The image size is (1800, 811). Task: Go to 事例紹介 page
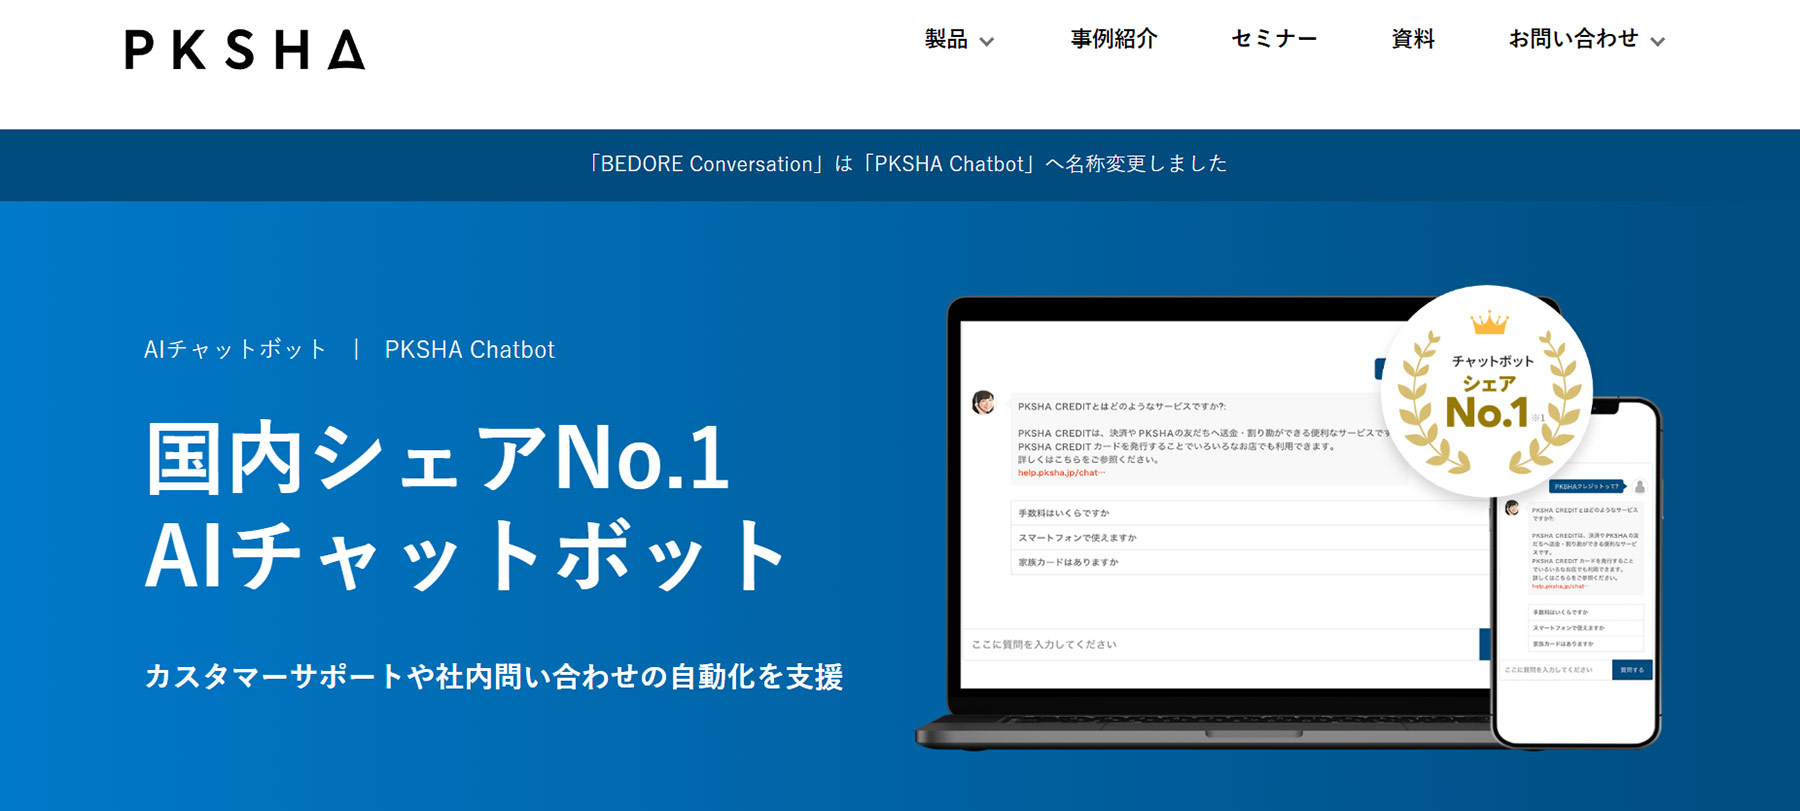pos(1114,39)
